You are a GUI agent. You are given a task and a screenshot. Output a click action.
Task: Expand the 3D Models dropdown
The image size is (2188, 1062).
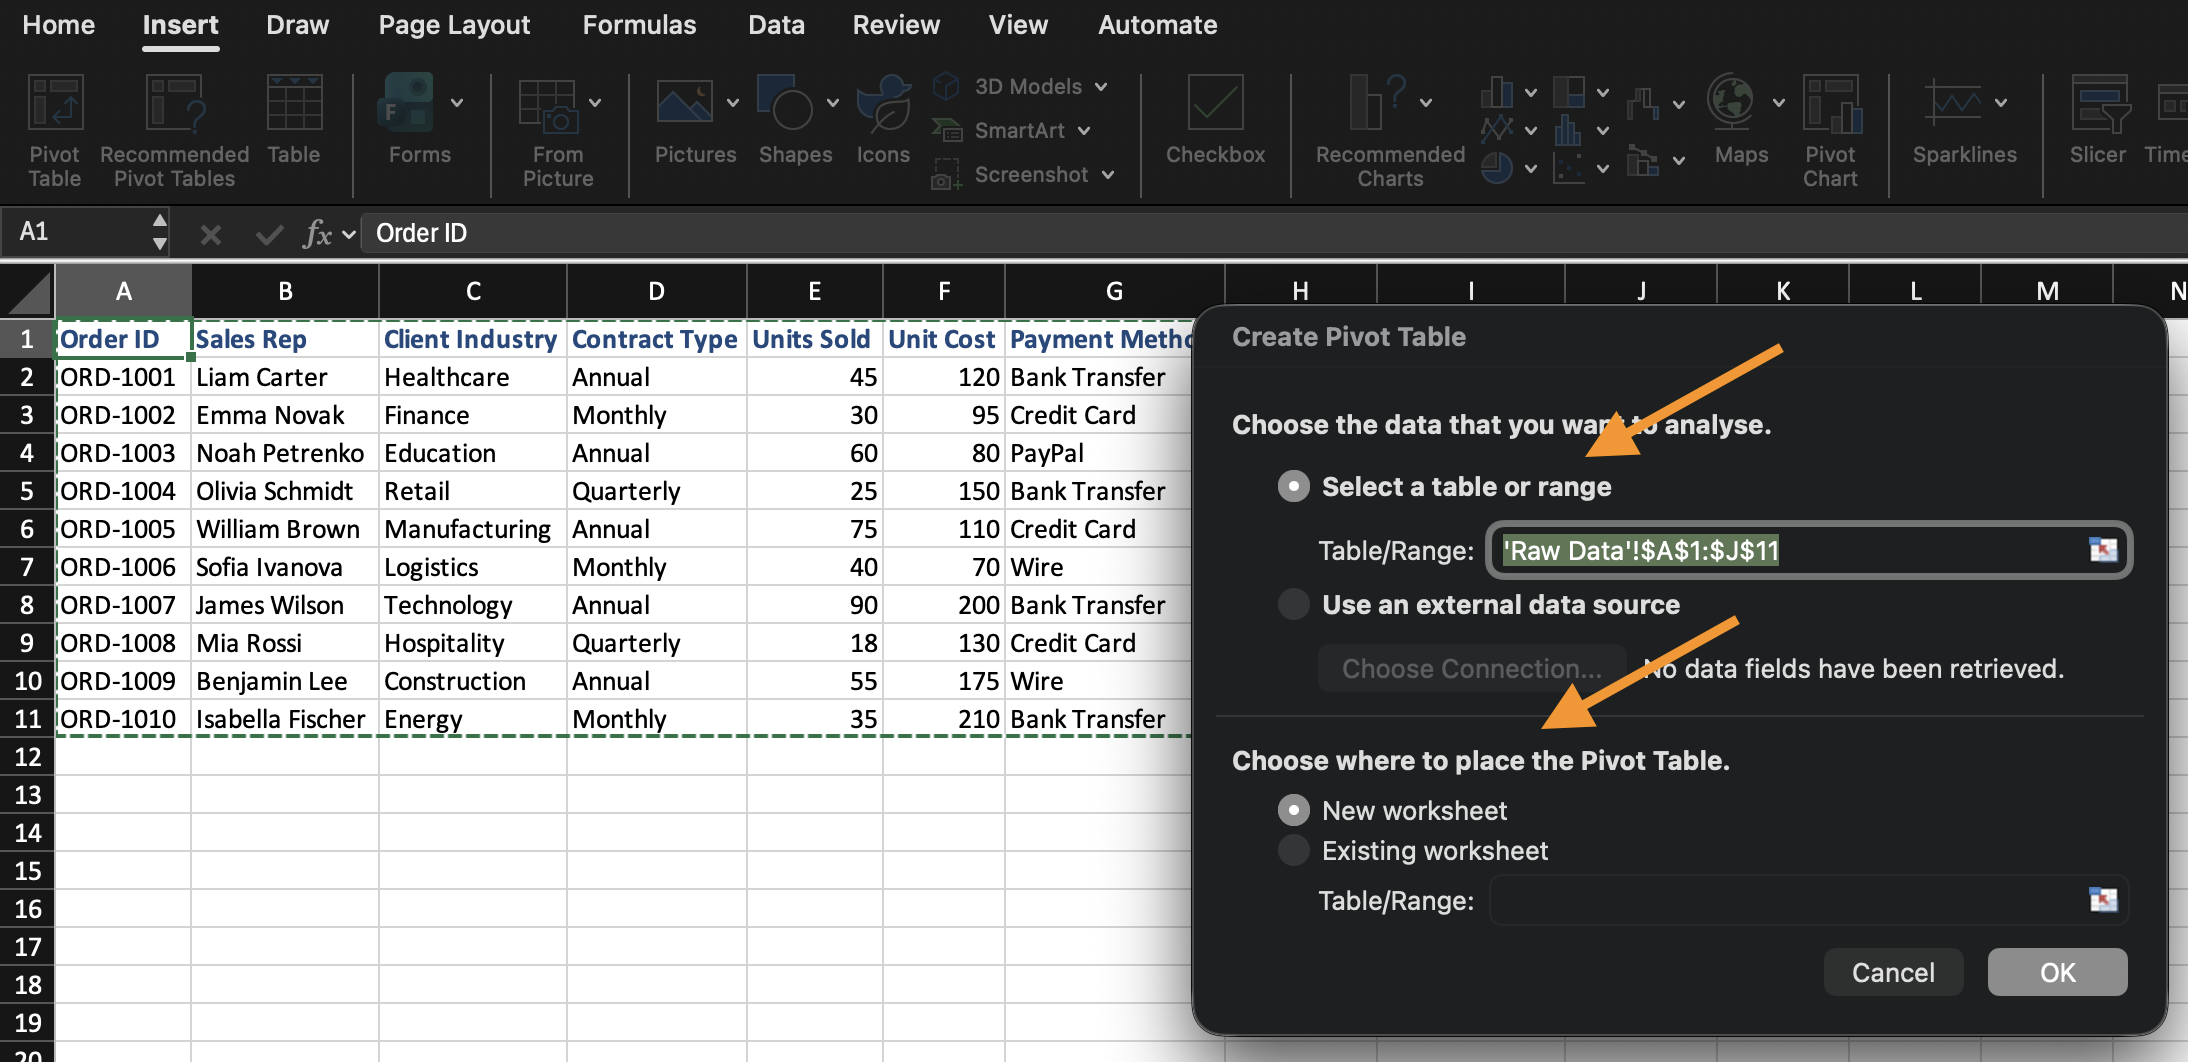coord(1101,87)
